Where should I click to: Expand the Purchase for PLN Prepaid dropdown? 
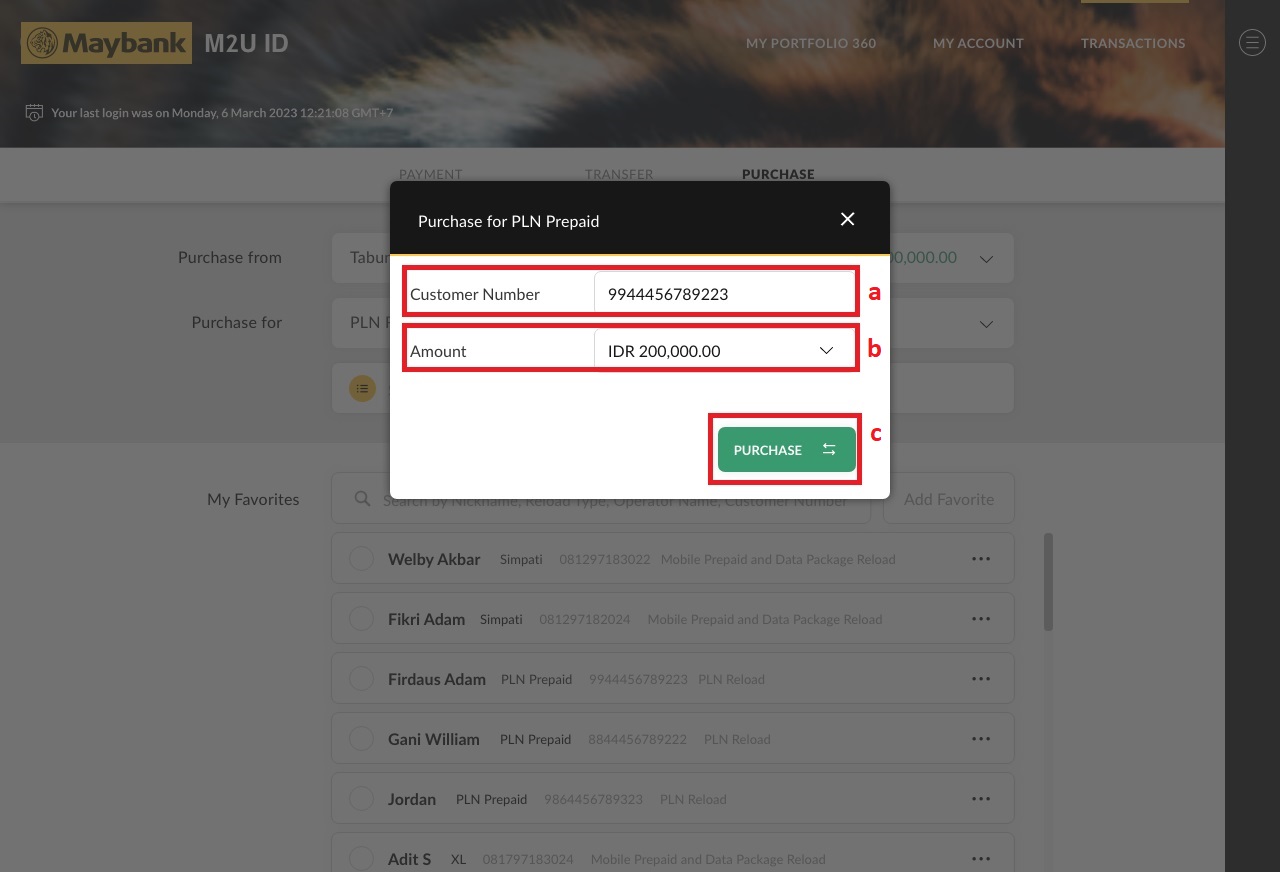tap(986, 323)
